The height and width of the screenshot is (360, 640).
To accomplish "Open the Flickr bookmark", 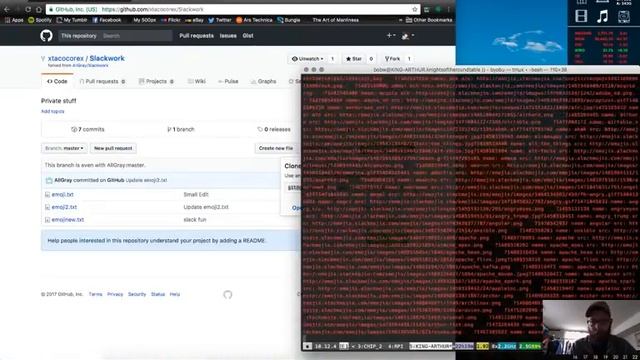I will pyautogui.click(x=171, y=20).
